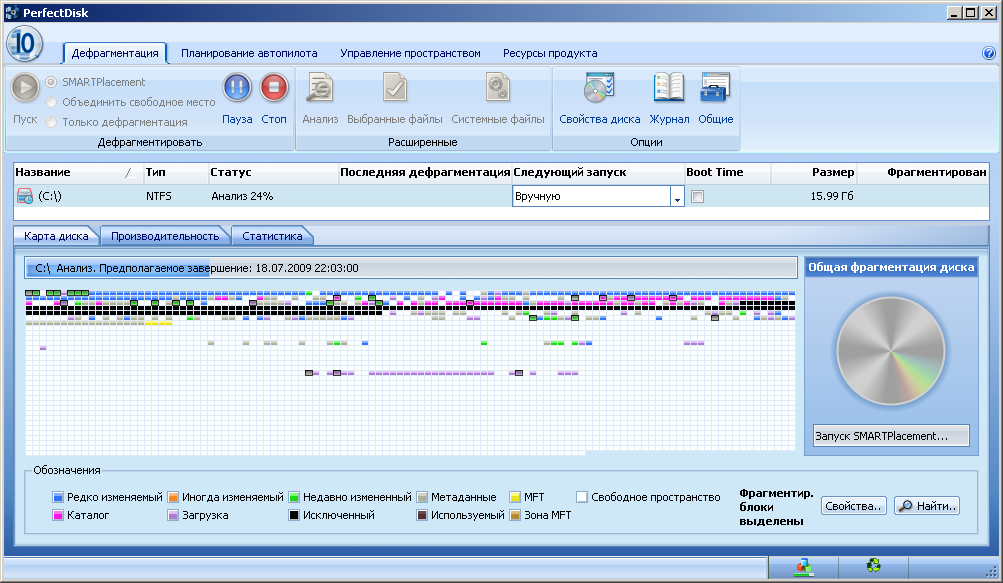Viewport: 1003px width, 583px height.
Task: Switch to the Производительность tab
Action: (x=165, y=236)
